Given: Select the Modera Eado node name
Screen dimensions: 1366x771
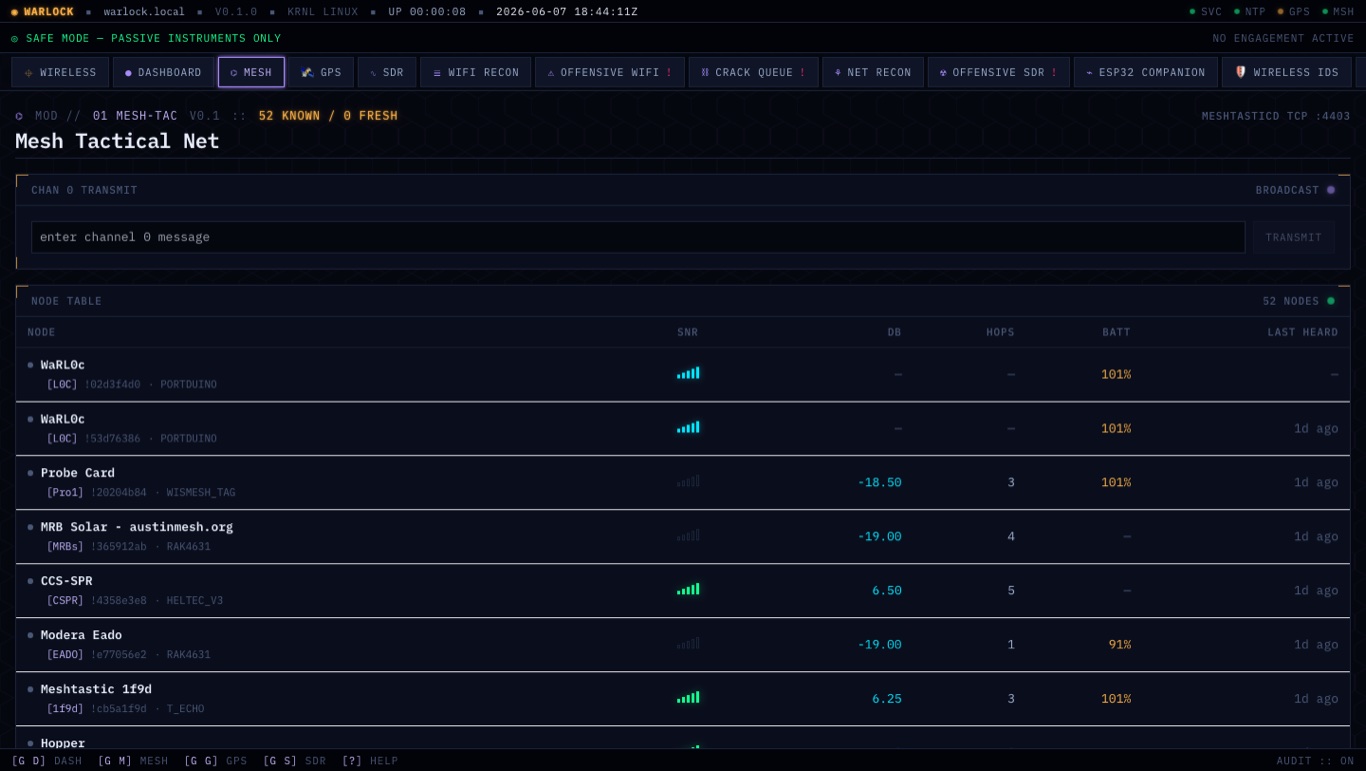Looking at the screenshot, I should 81,635.
